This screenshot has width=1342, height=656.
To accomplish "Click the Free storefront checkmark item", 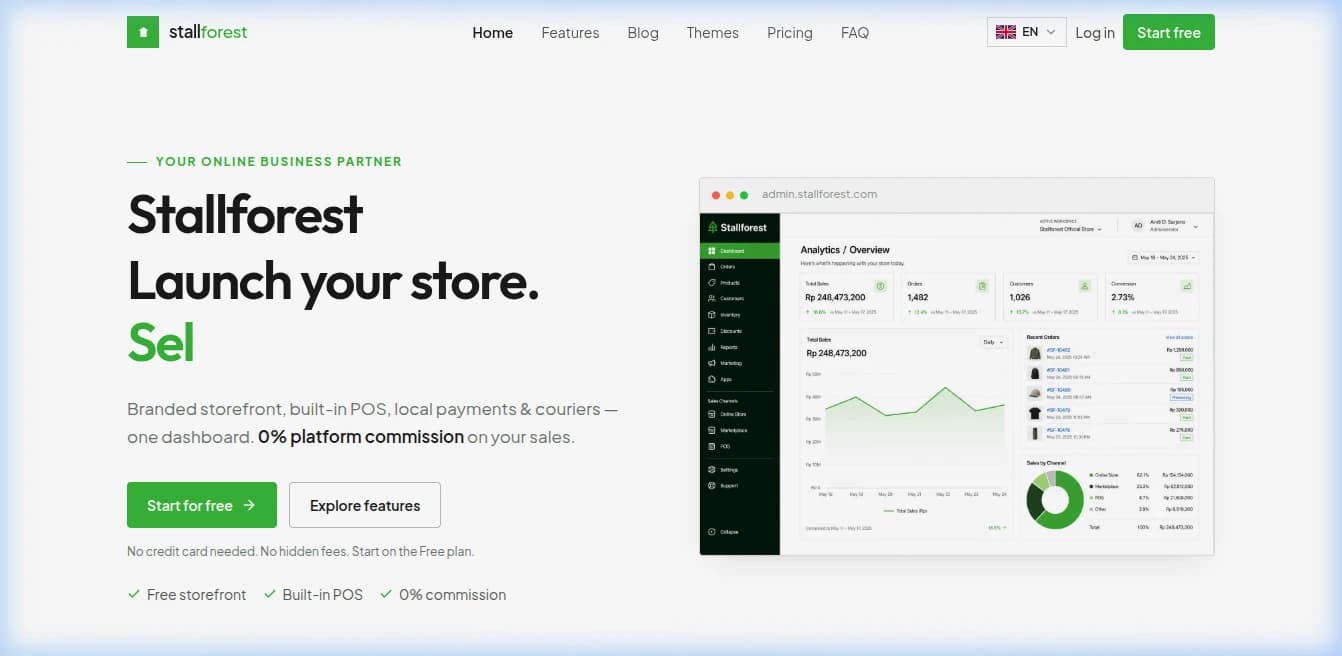I will pyautogui.click(x=187, y=594).
